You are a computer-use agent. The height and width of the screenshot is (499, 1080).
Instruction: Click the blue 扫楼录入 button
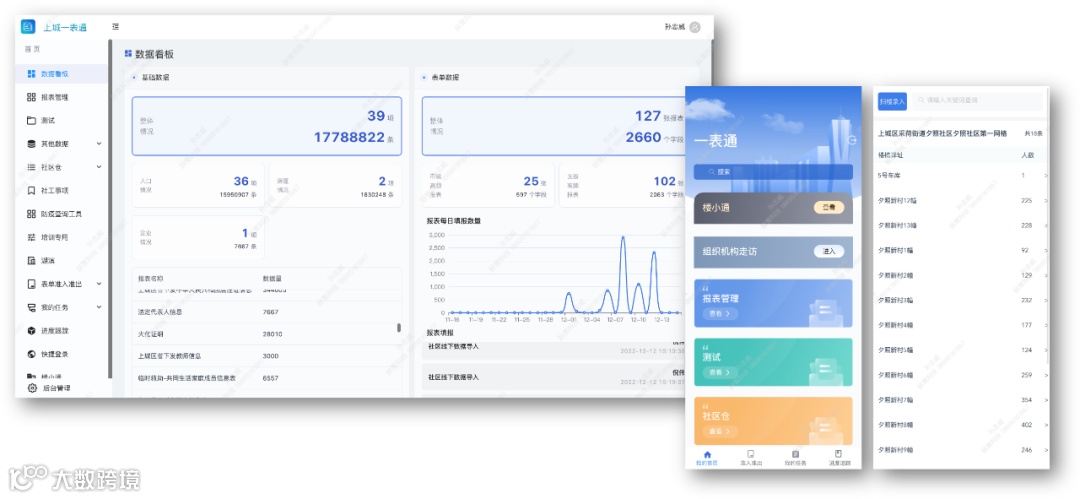892,101
